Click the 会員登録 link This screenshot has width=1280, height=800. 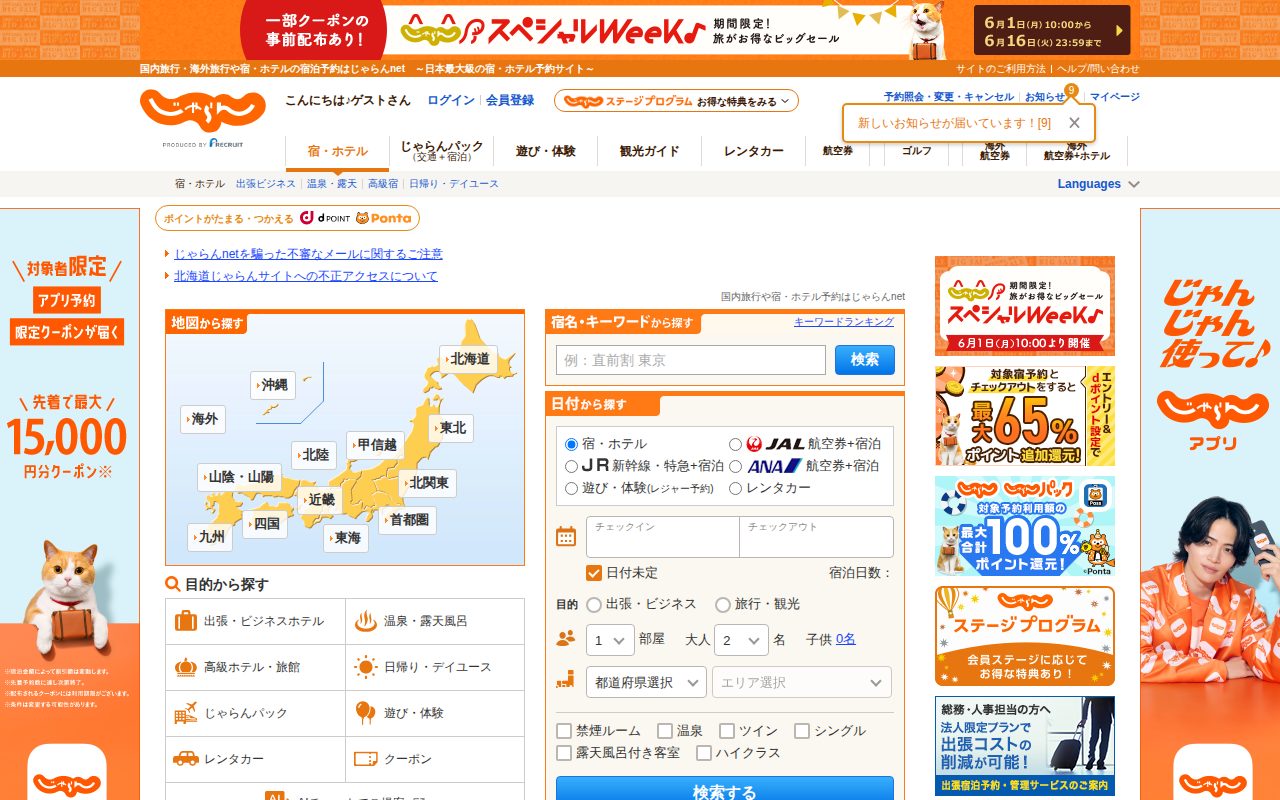click(510, 100)
